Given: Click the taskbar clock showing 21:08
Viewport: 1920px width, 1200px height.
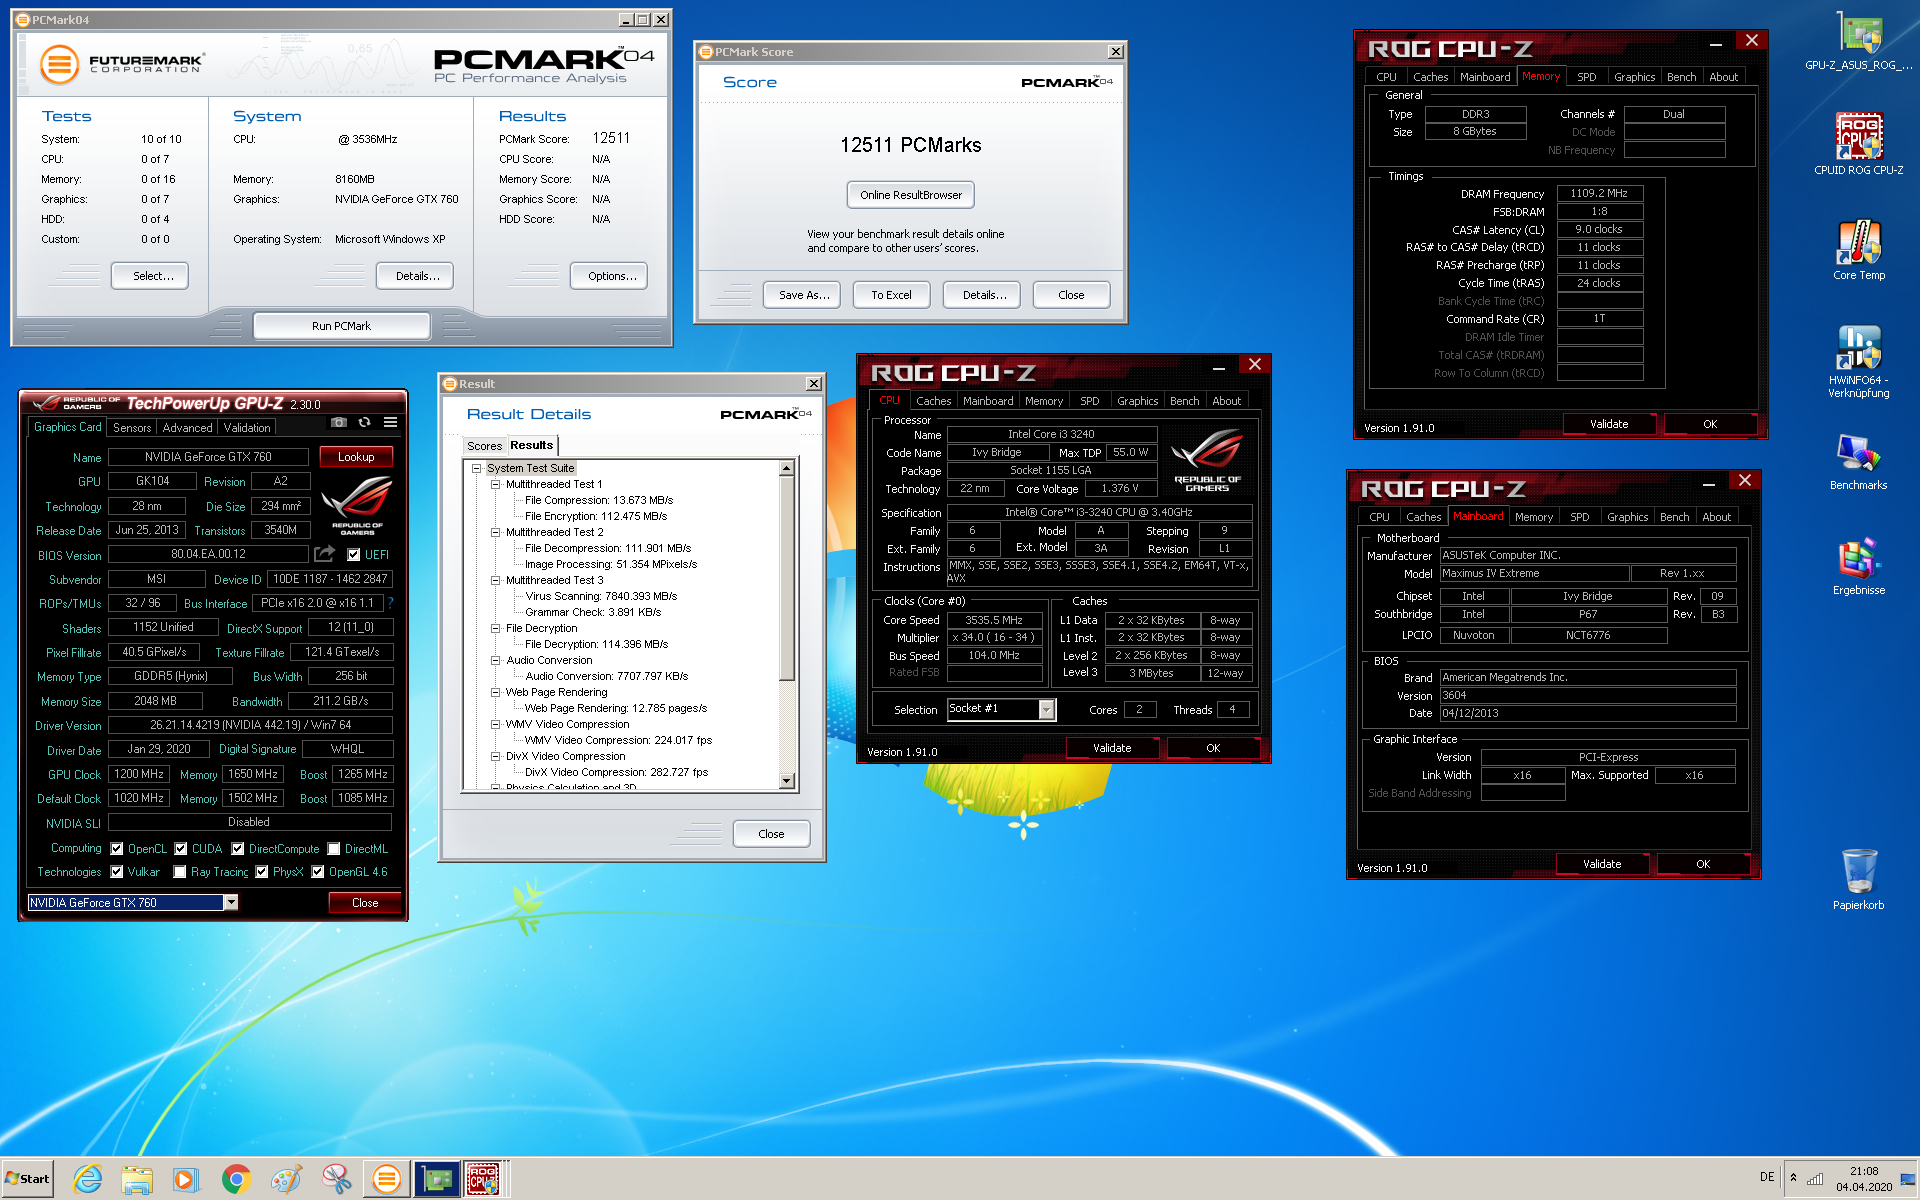Looking at the screenshot, I should [1863, 1179].
